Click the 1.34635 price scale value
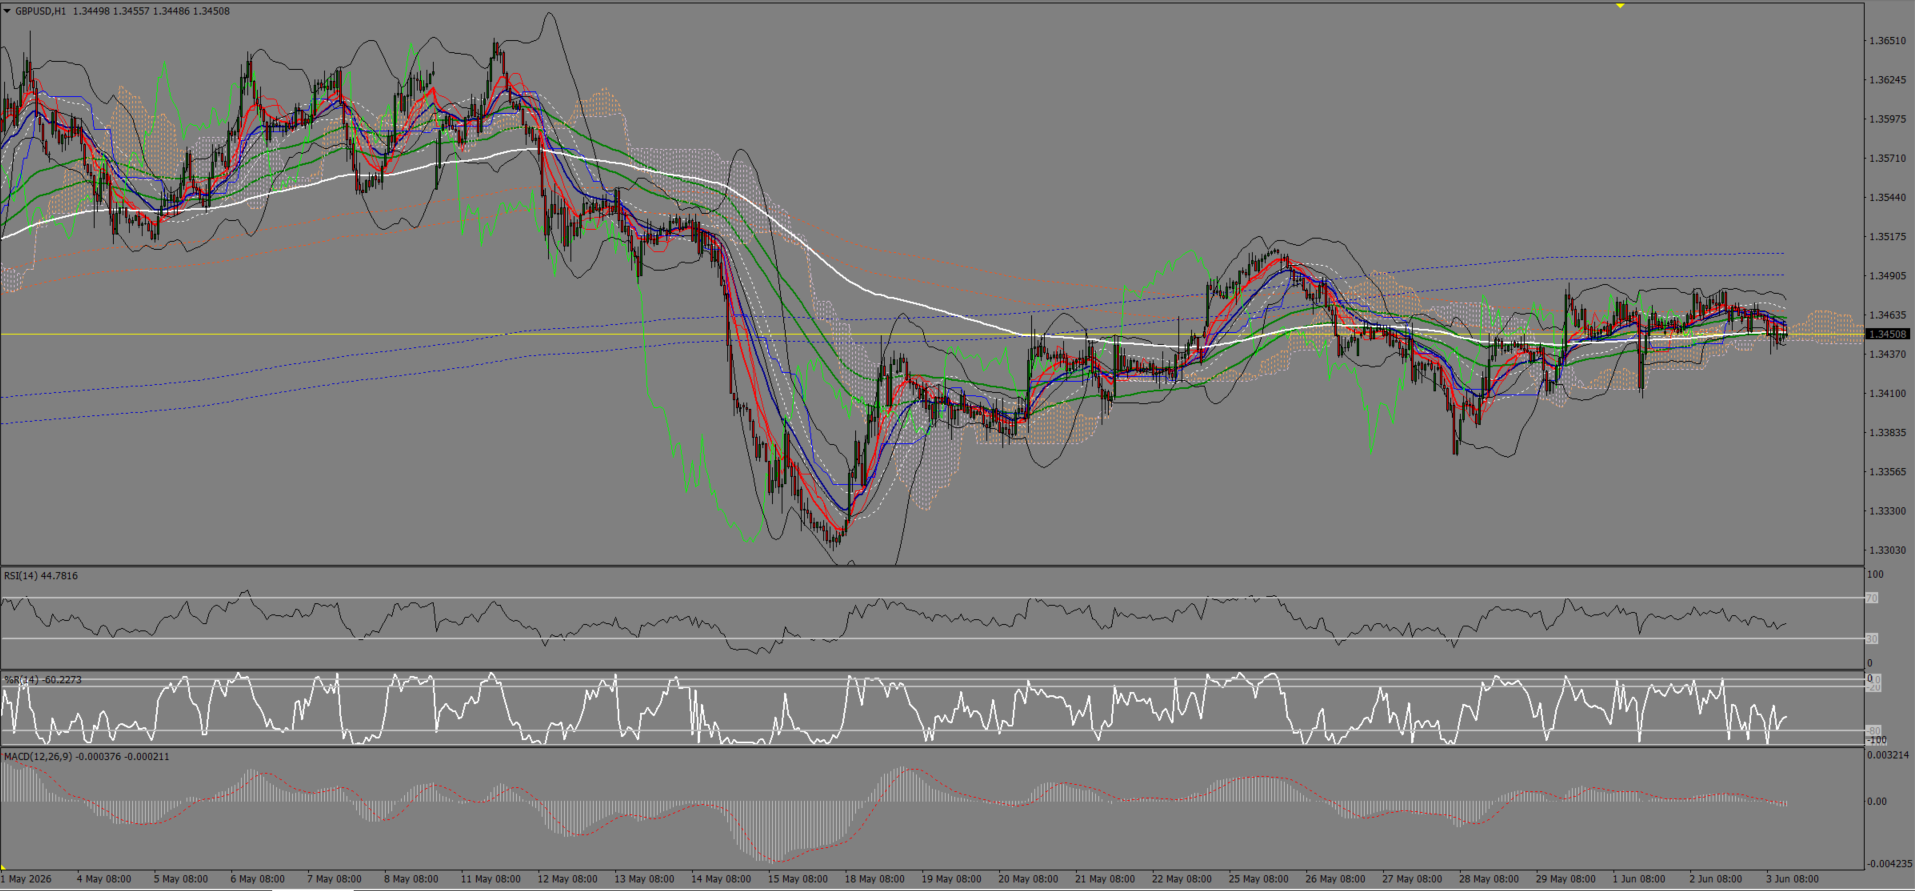The width and height of the screenshot is (1915, 891). (x=1888, y=315)
